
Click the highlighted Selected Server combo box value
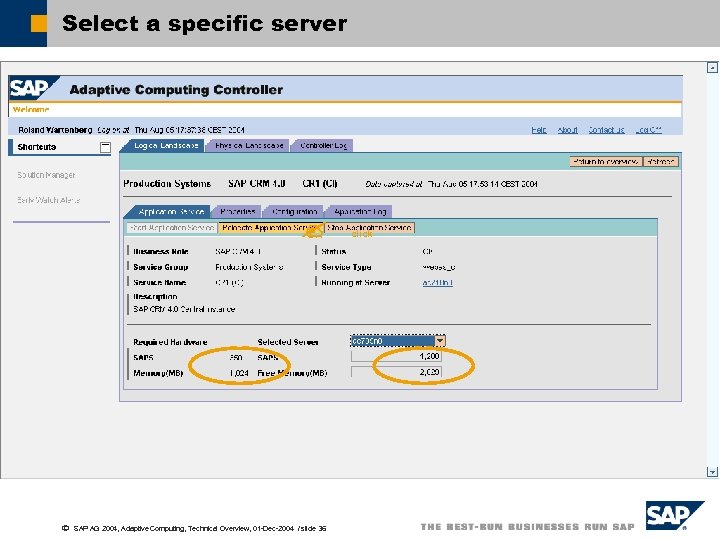coord(393,341)
